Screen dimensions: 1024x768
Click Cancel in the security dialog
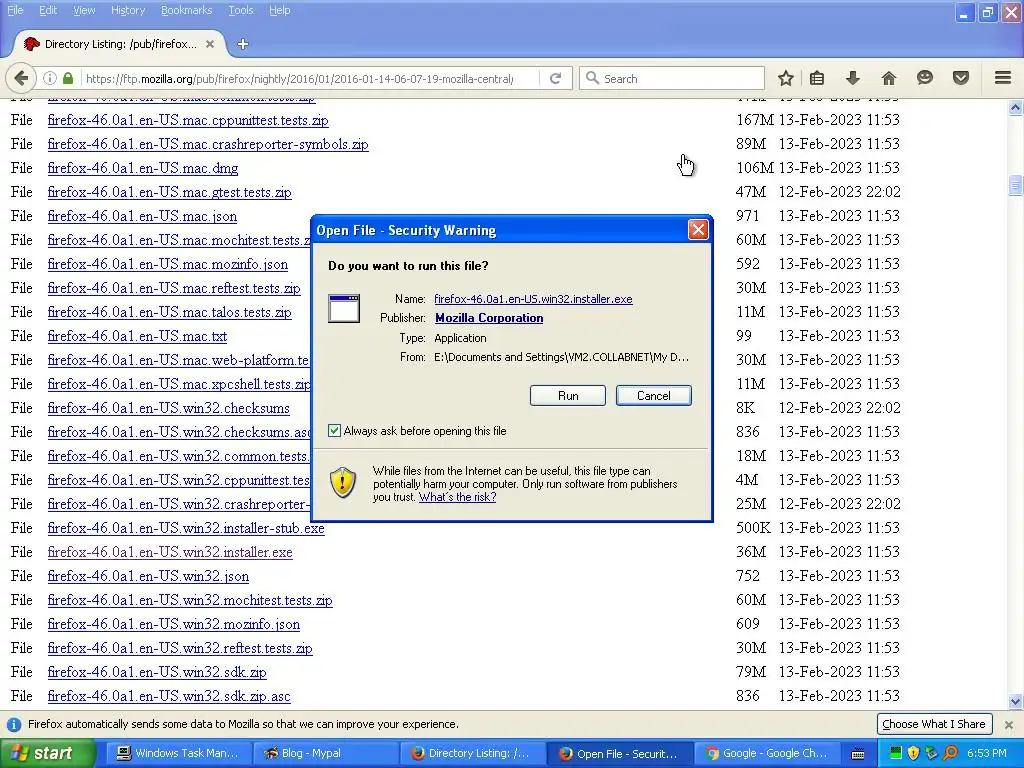[x=653, y=396]
